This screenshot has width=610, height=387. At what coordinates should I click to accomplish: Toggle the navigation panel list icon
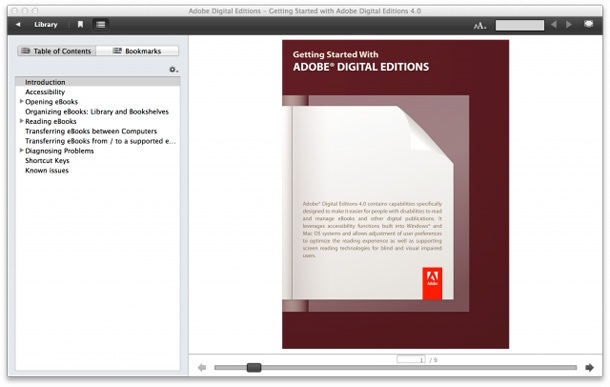coord(101,25)
